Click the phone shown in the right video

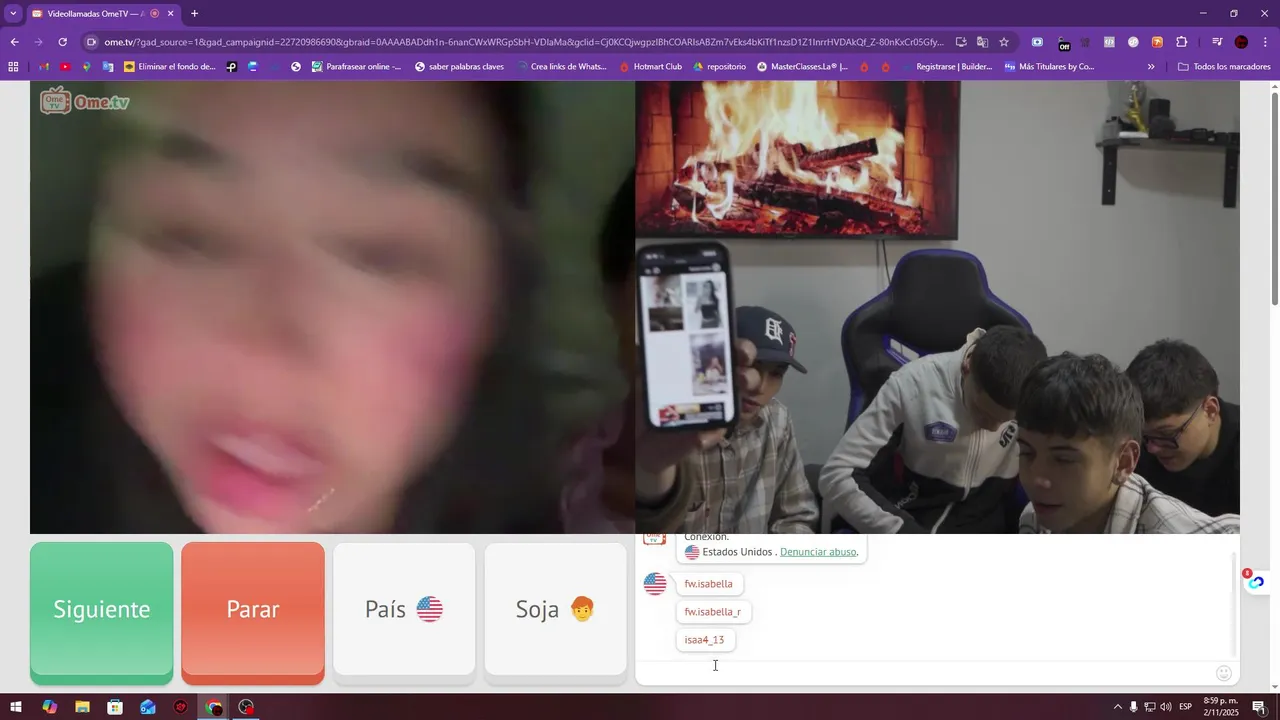pos(686,335)
